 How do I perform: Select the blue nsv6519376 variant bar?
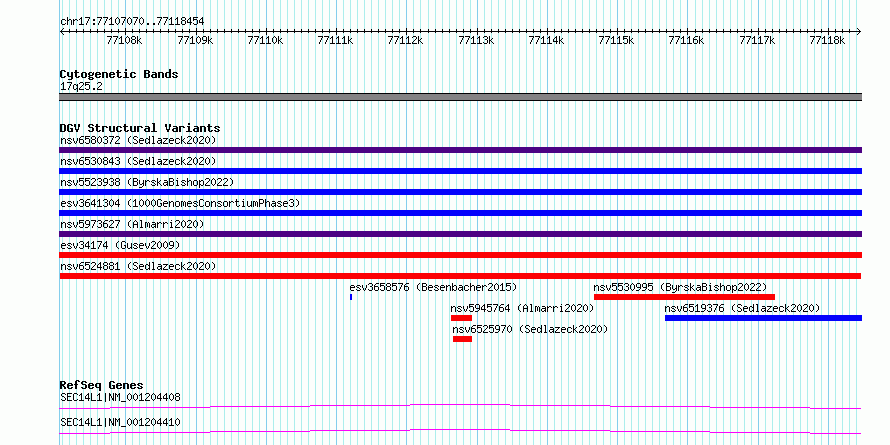click(763, 318)
